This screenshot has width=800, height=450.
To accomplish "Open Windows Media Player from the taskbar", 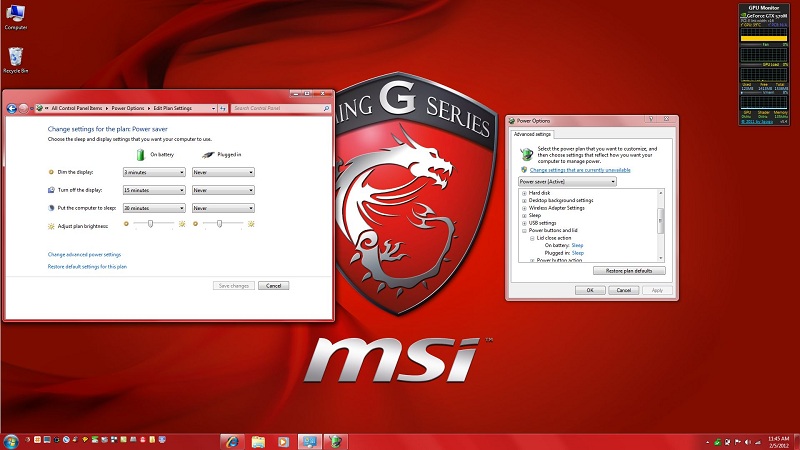I will pos(284,441).
